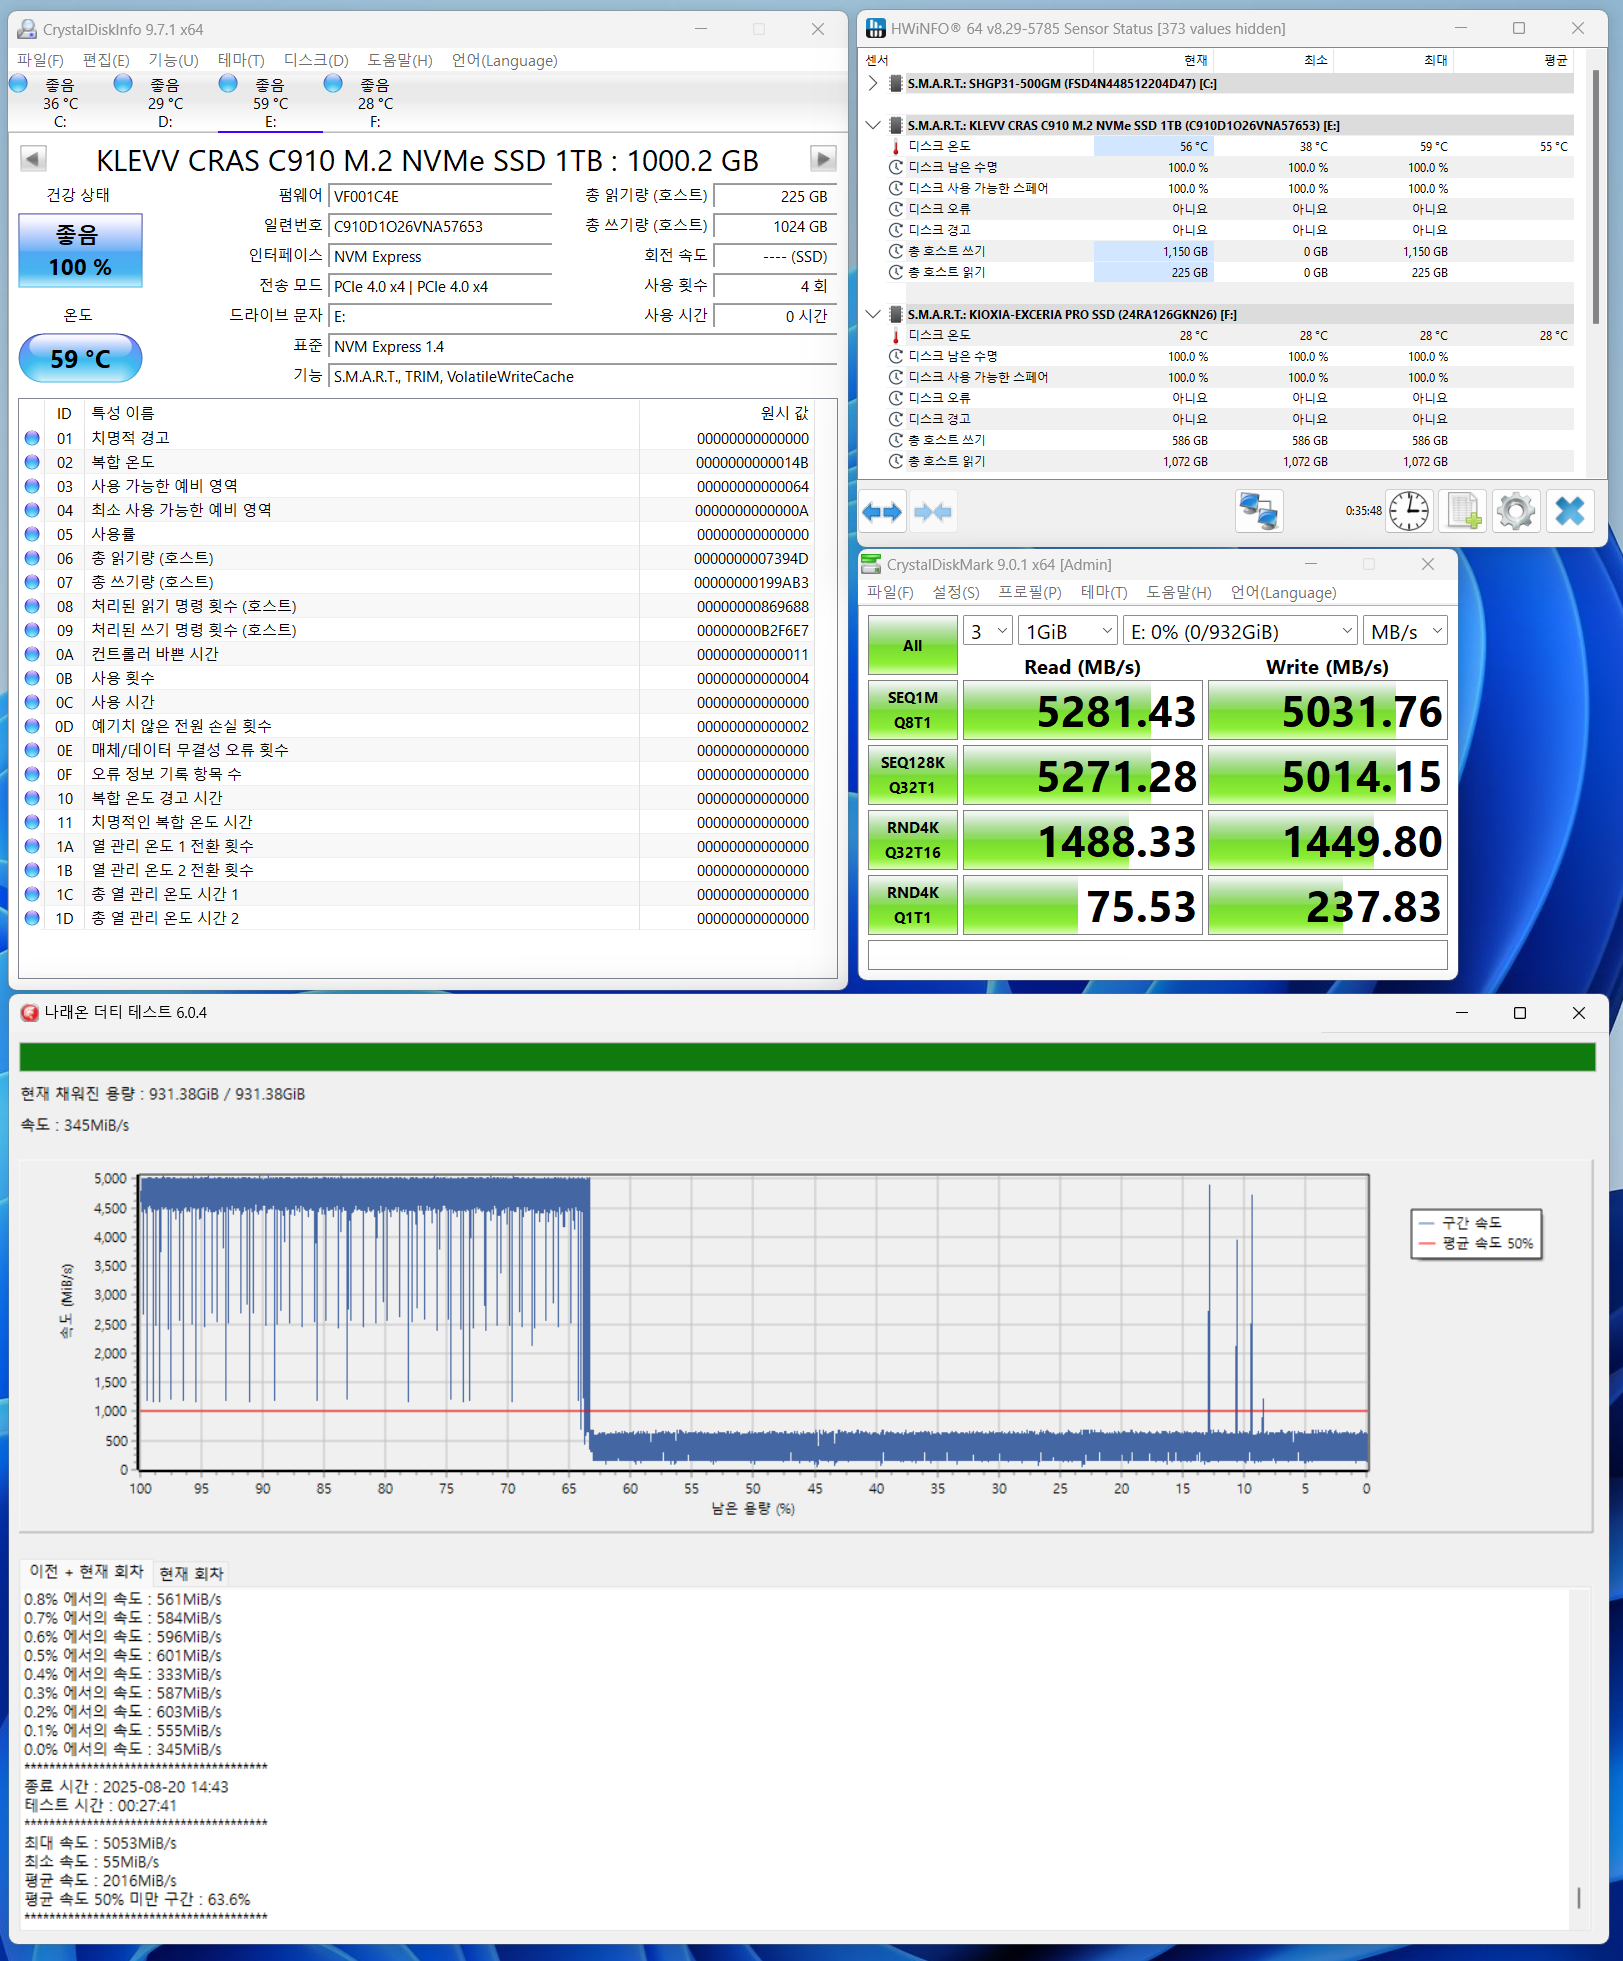Open the MB/s unit dropdown
The width and height of the screenshot is (1623, 1961).
(1405, 631)
